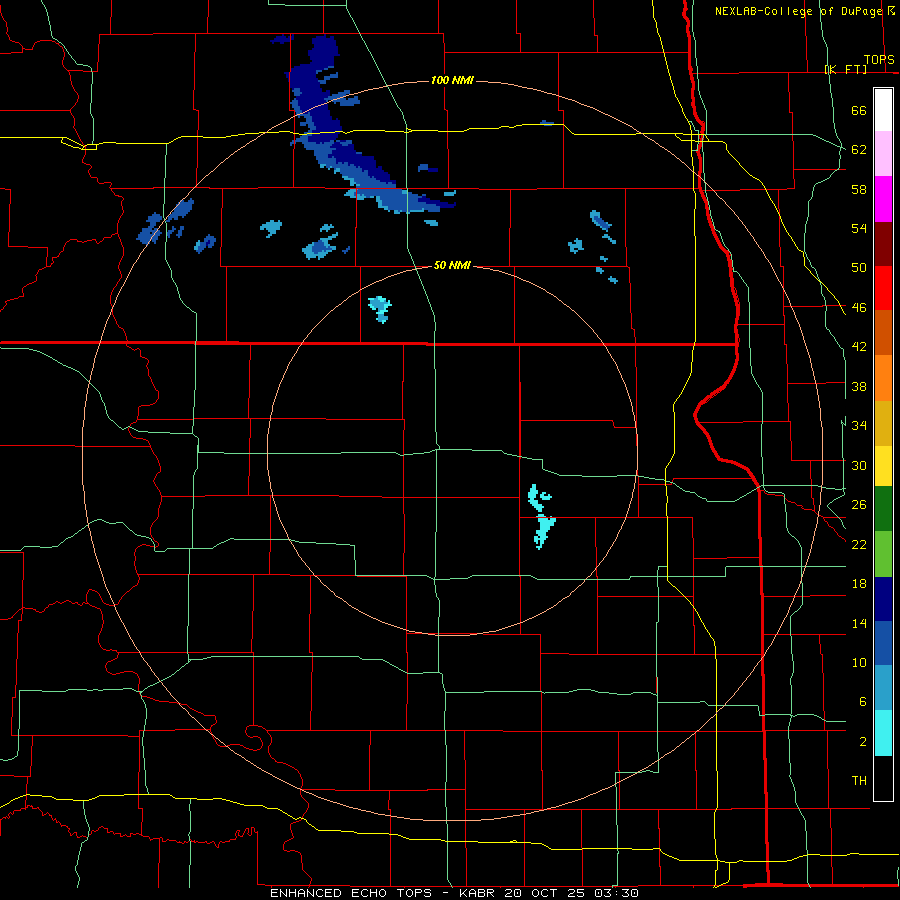Viewport: 900px width, 900px height.
Task: Click the dark orange legend swatch
Action: tap(883, 332)
